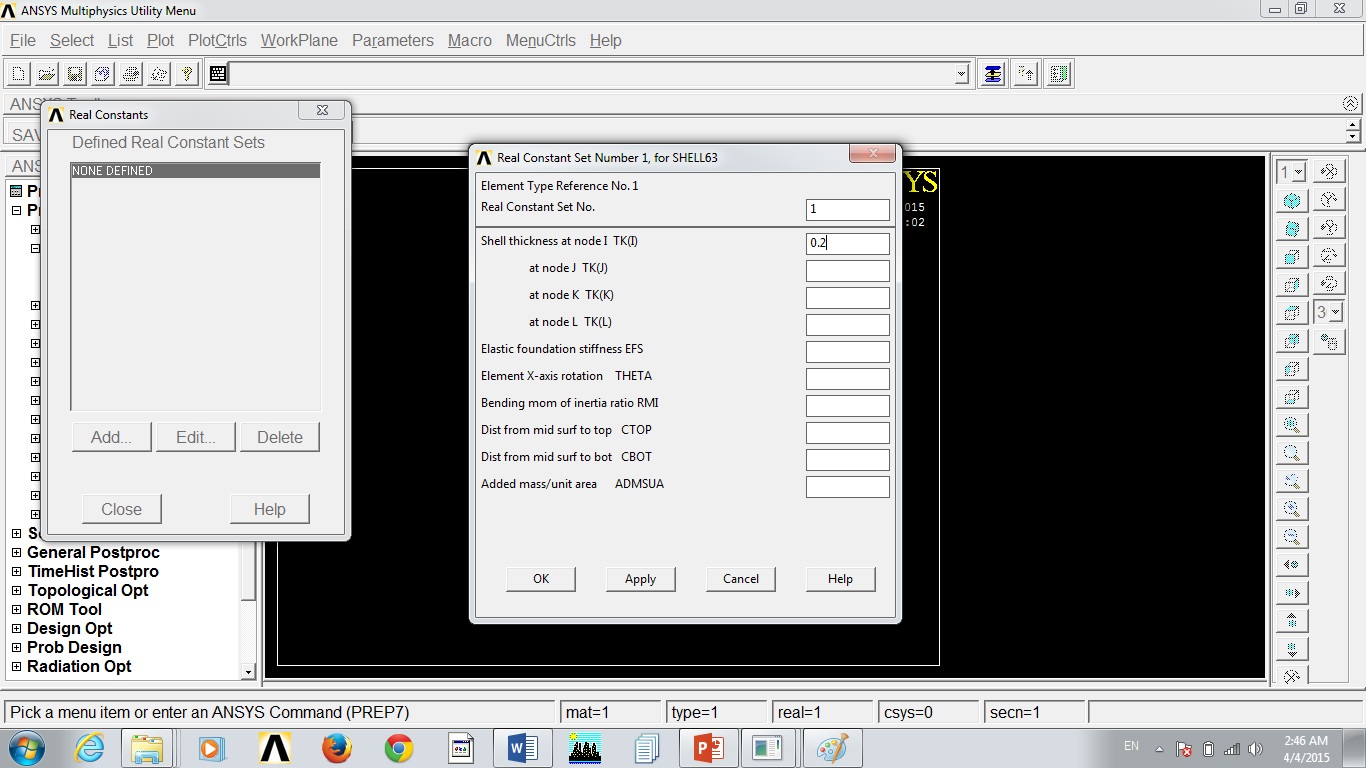Click Apply in Real Constant Set dialog
1366x768 pixels.
pyautogui.click(x=641, y=579)
